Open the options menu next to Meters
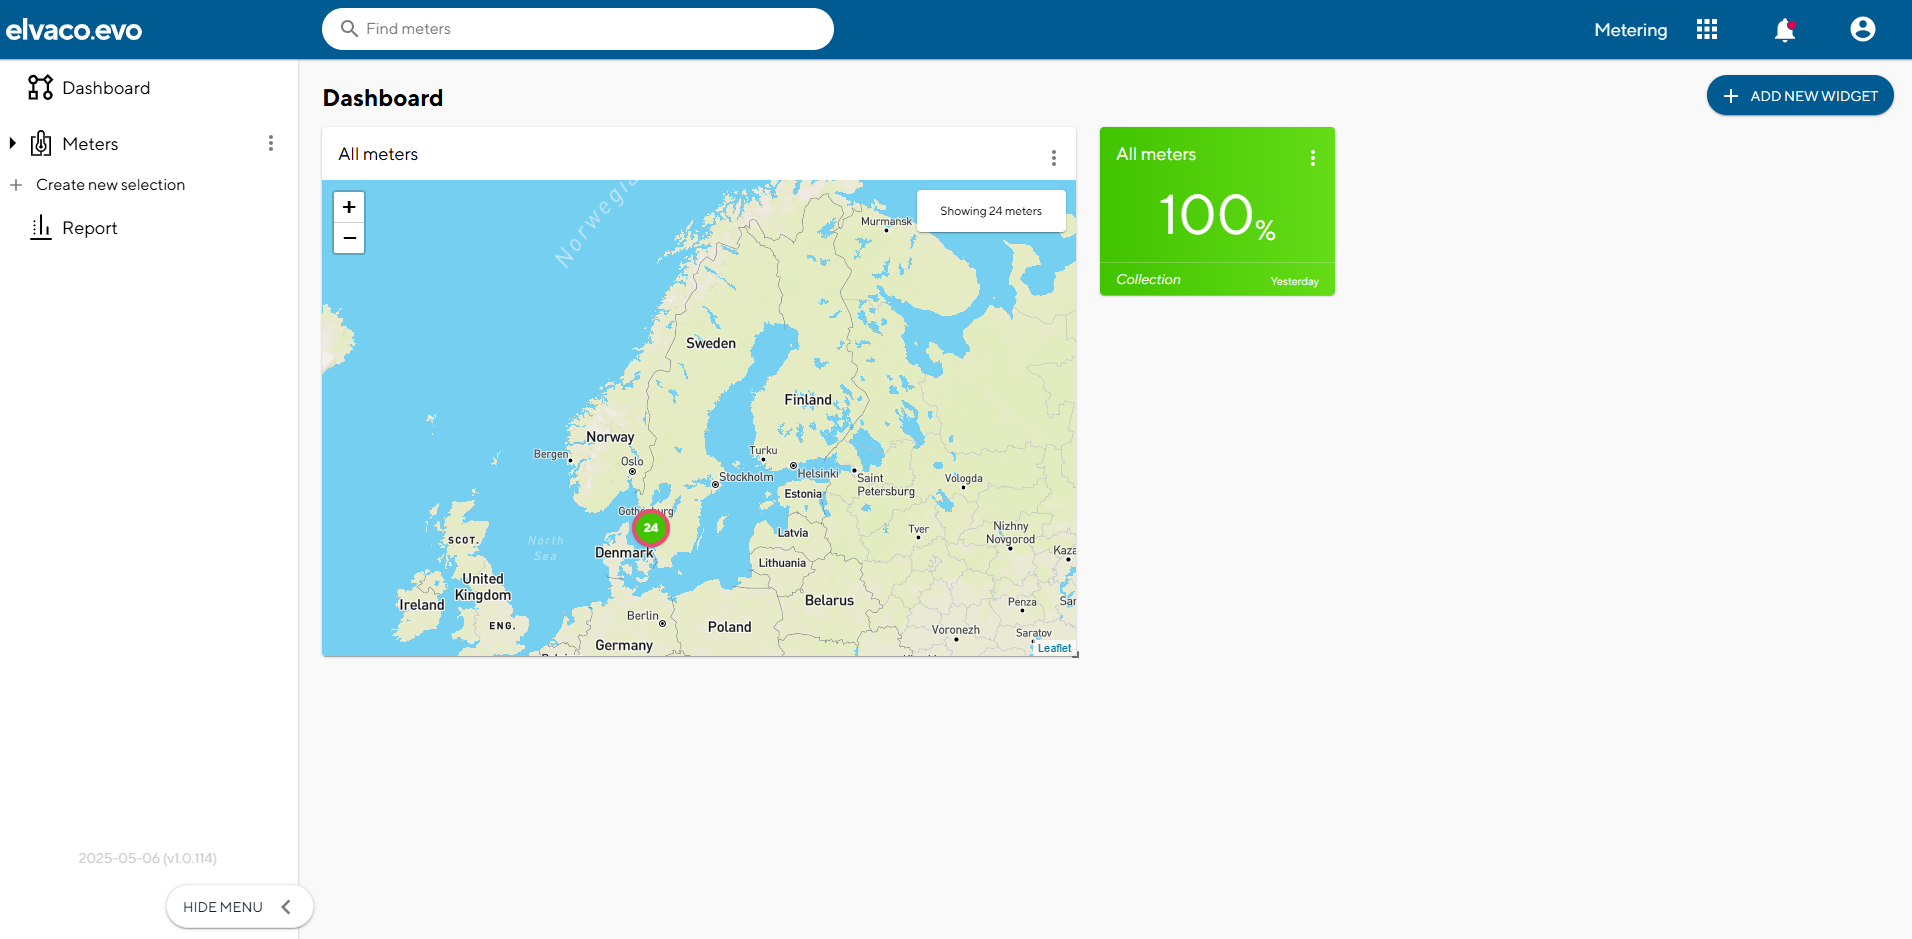The image size is (1912, 939). coord(270,143)
